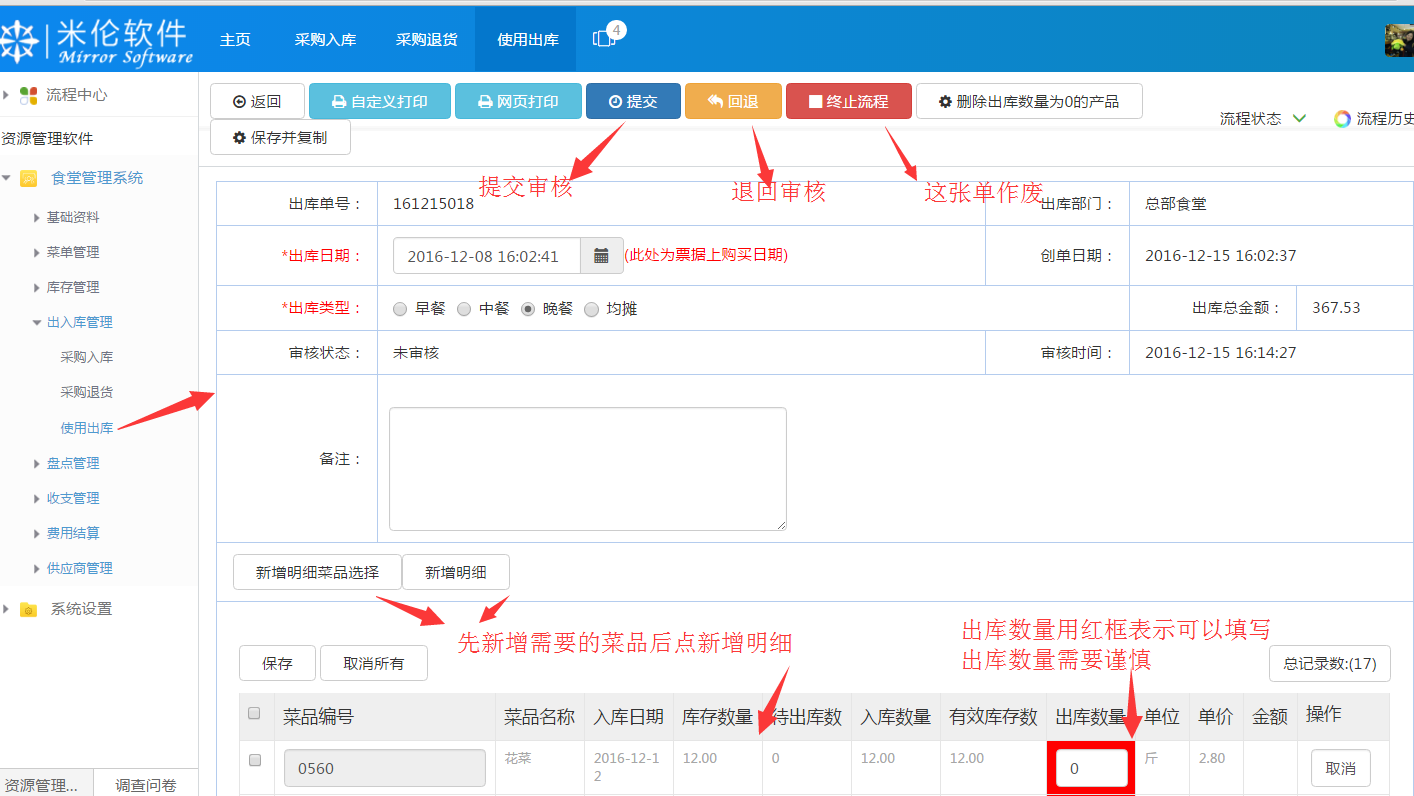1414x796 pixels.
Task: Collapse the 出入库管理 tree section
Action: pos(37,322)
